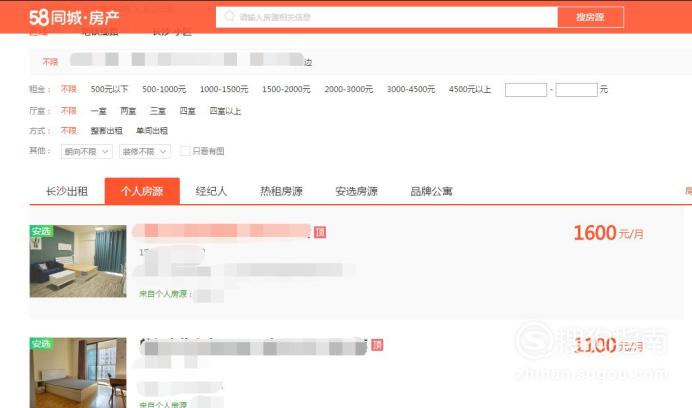Filter rent by 4500元以上
This screenshot has width=692, height=408.
(470, 89)
